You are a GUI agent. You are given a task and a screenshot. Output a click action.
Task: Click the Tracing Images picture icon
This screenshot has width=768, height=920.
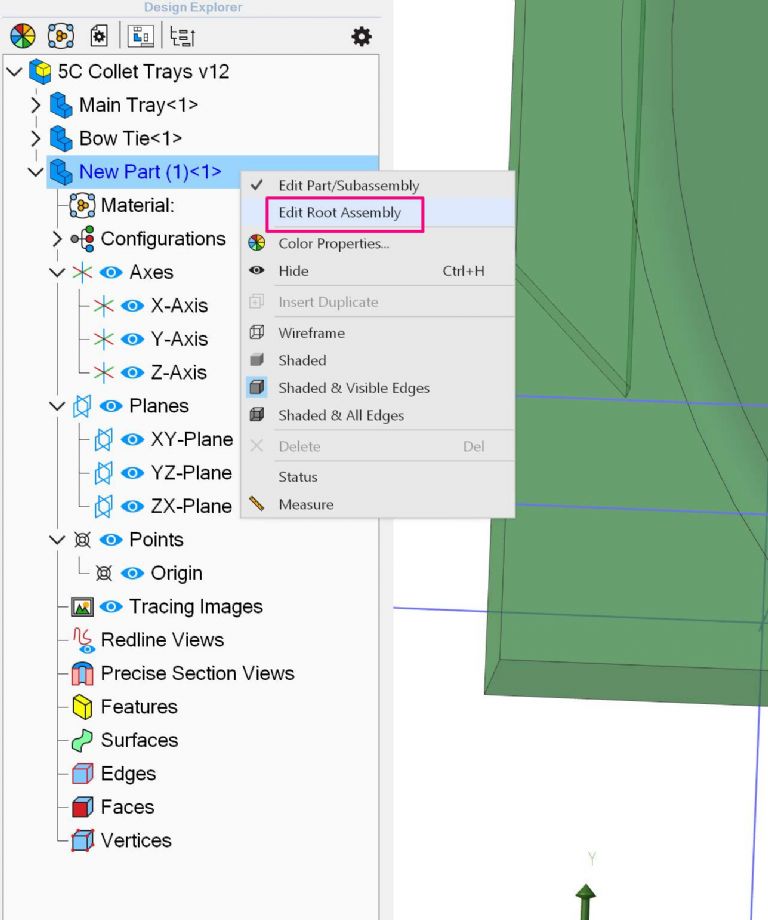[83, 607]
